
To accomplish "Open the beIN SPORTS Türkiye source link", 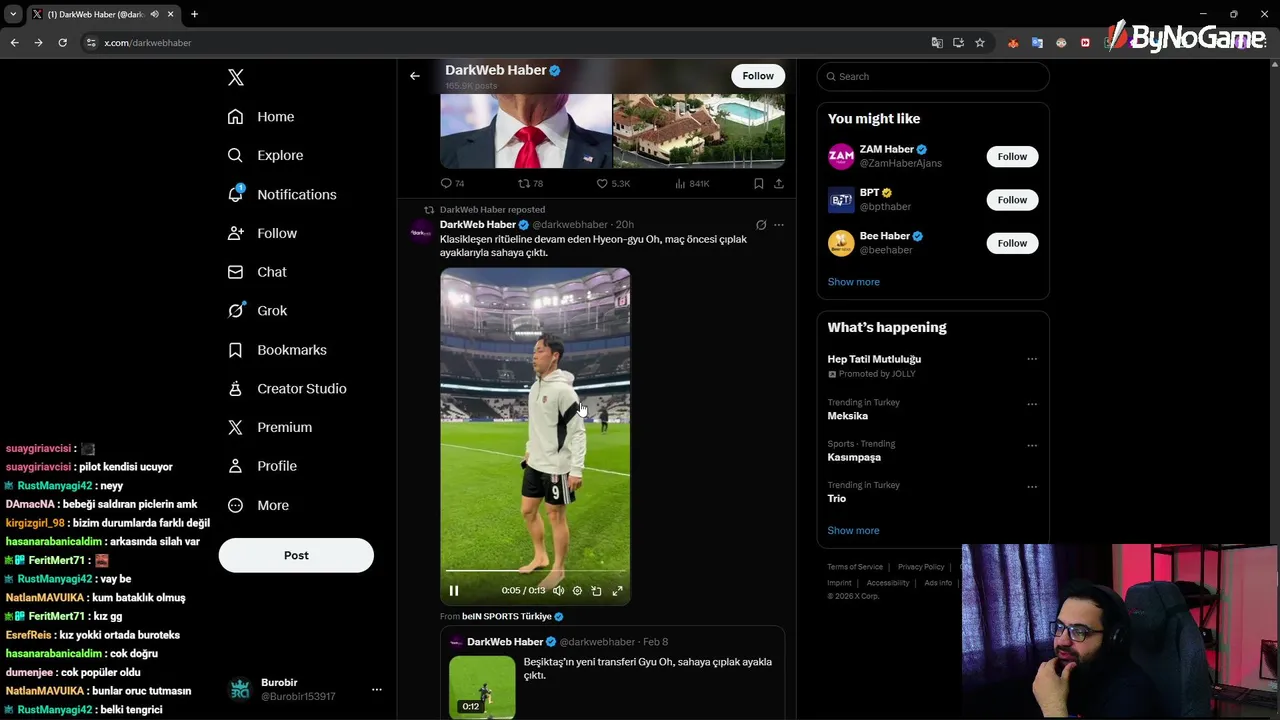I will coord(513,616).
